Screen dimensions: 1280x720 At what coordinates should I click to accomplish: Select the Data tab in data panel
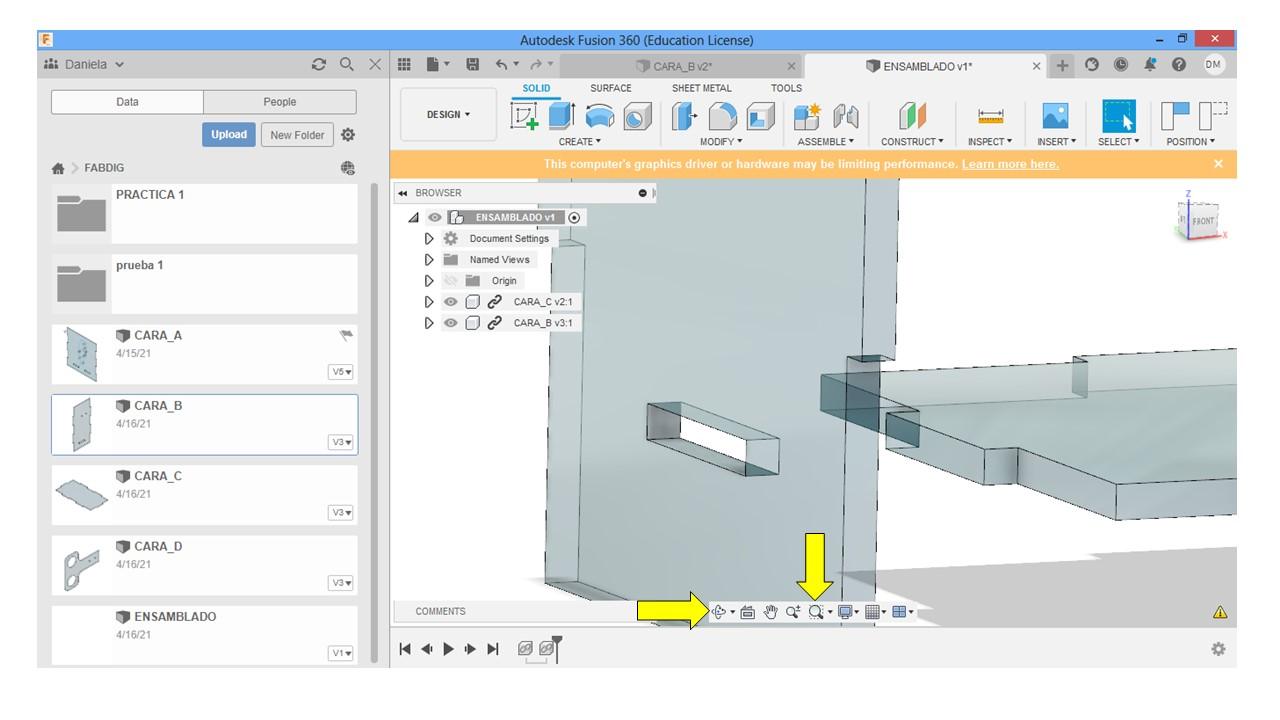tap(127, 102)
